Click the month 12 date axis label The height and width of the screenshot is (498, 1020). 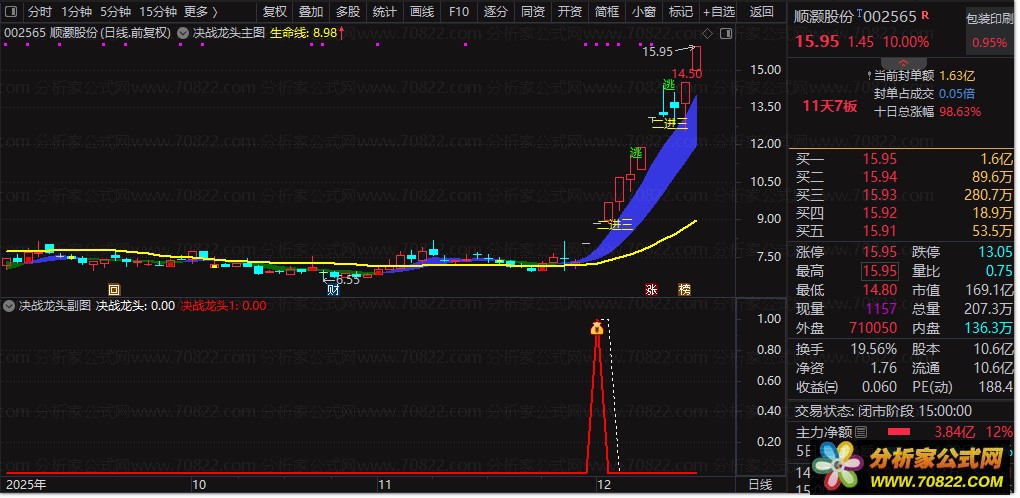tap(604, 484)
